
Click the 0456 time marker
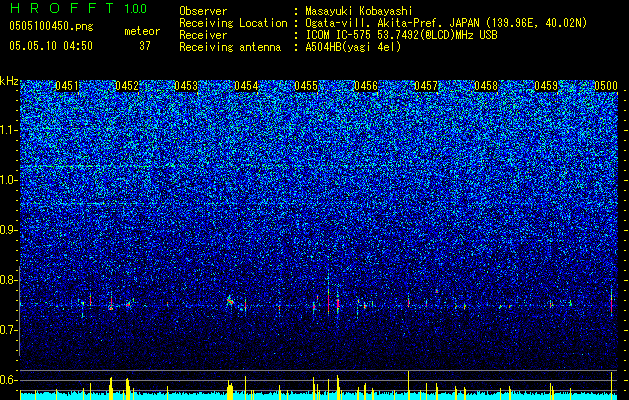tap(366, 86)
